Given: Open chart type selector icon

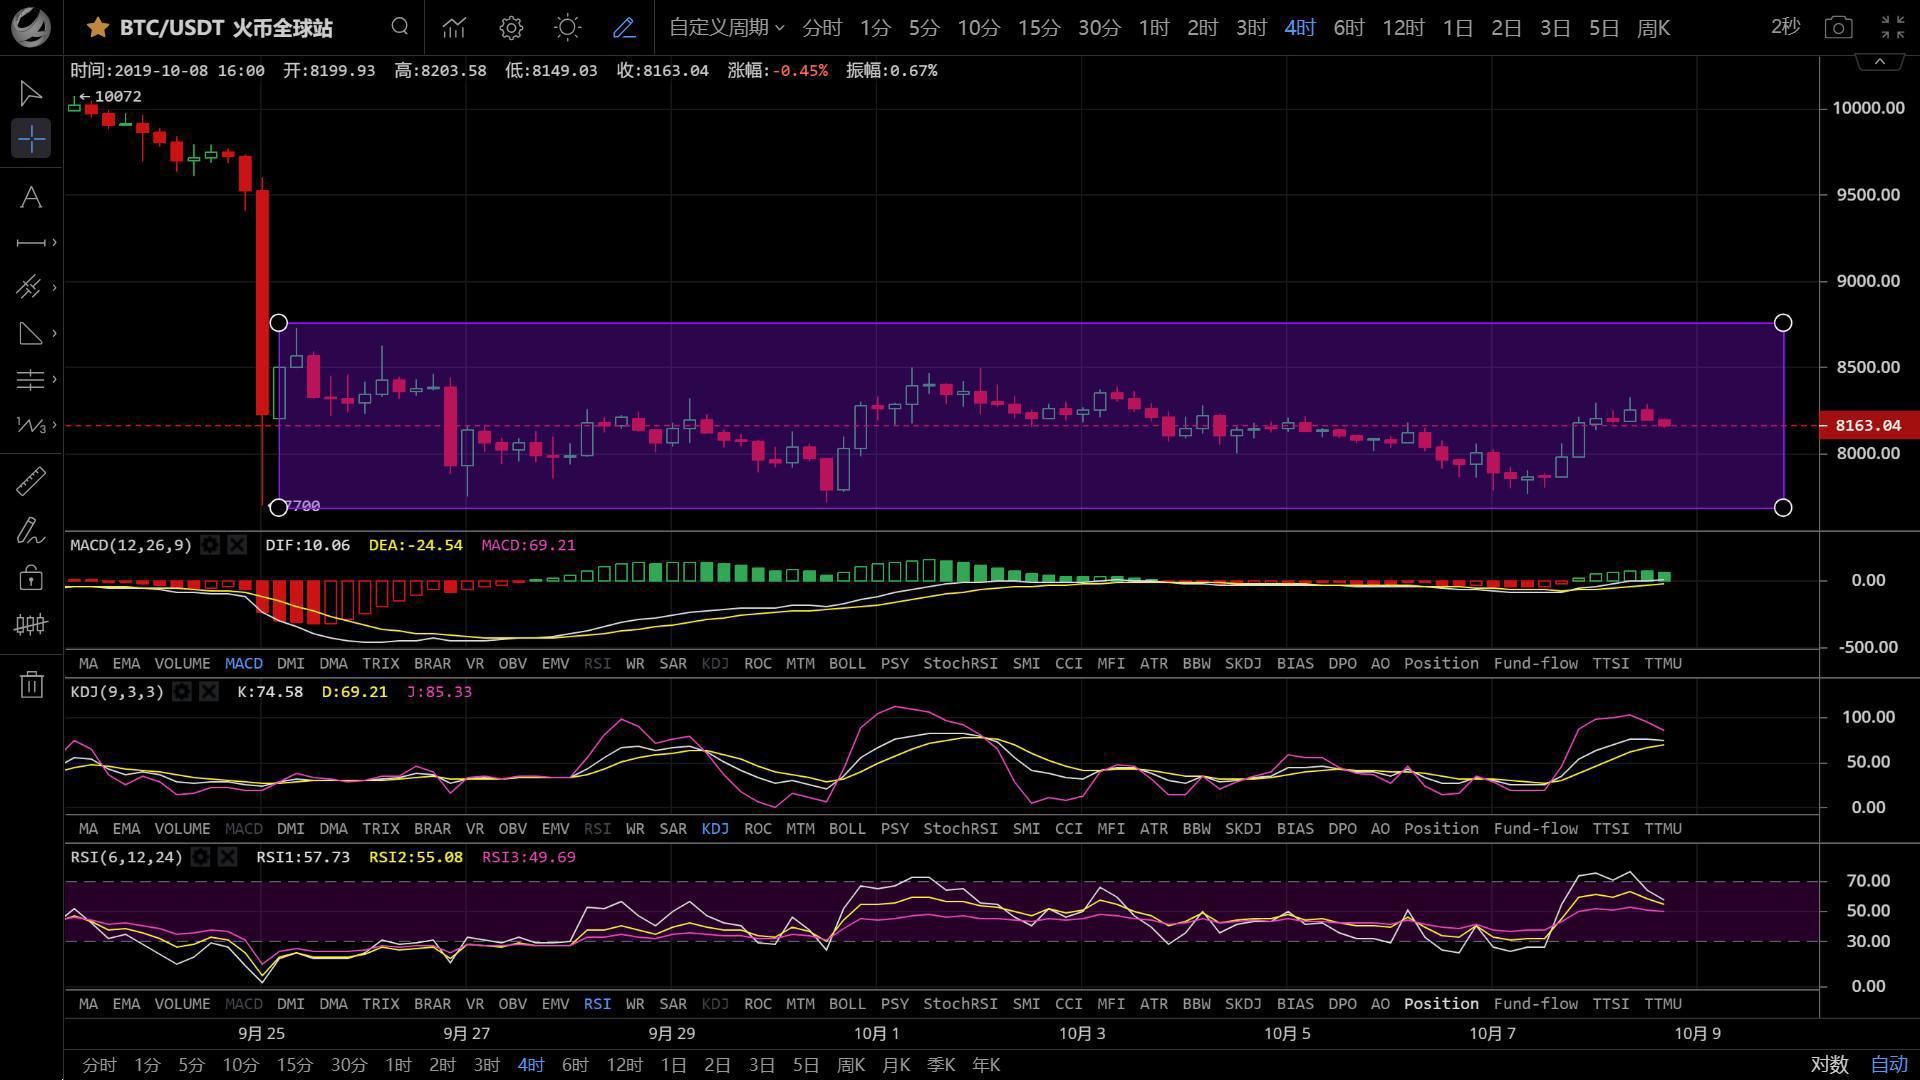Looking at the screenshot, I should pyautogui.click(x=455, y=27).
